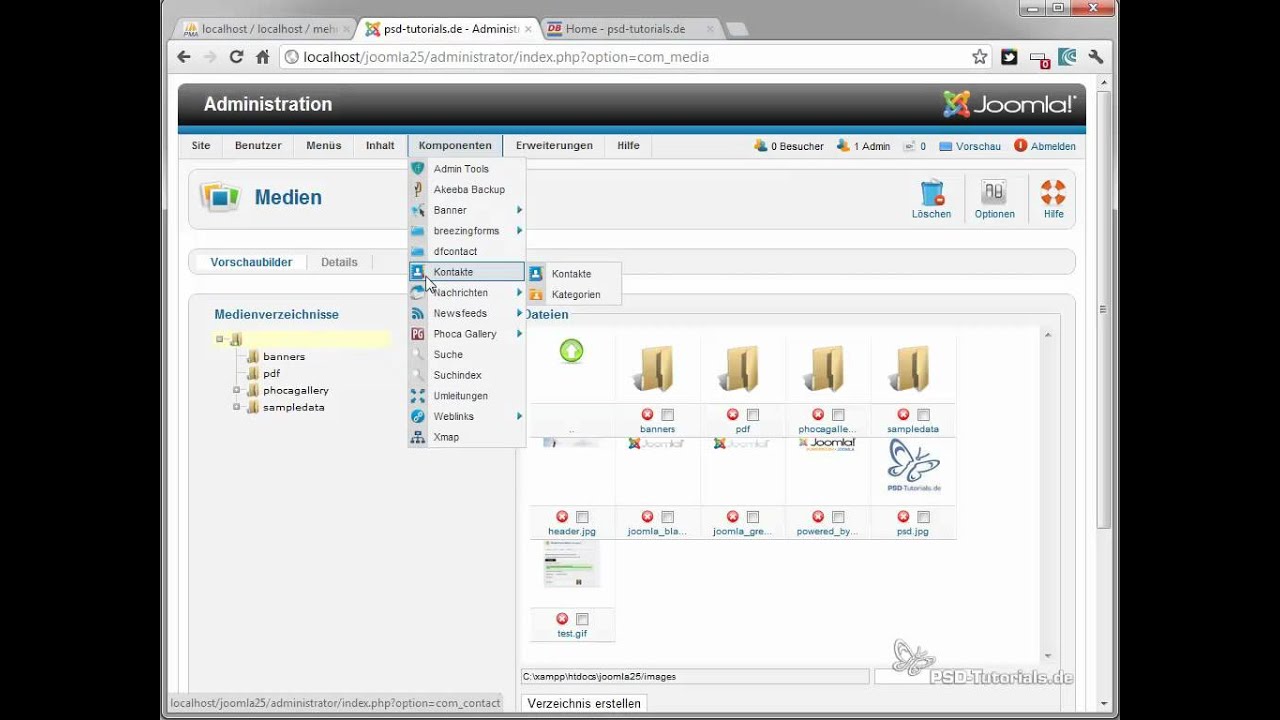Open the Benutzer menu
The image size is (1280, 720).
[x=258, y=145]
